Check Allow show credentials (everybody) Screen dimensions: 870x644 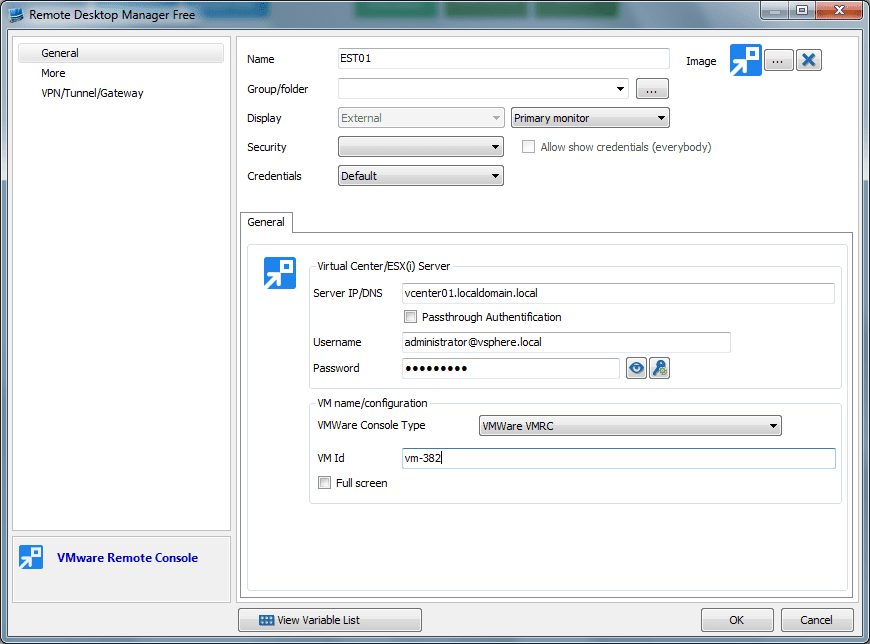click(x=528, y=146)
